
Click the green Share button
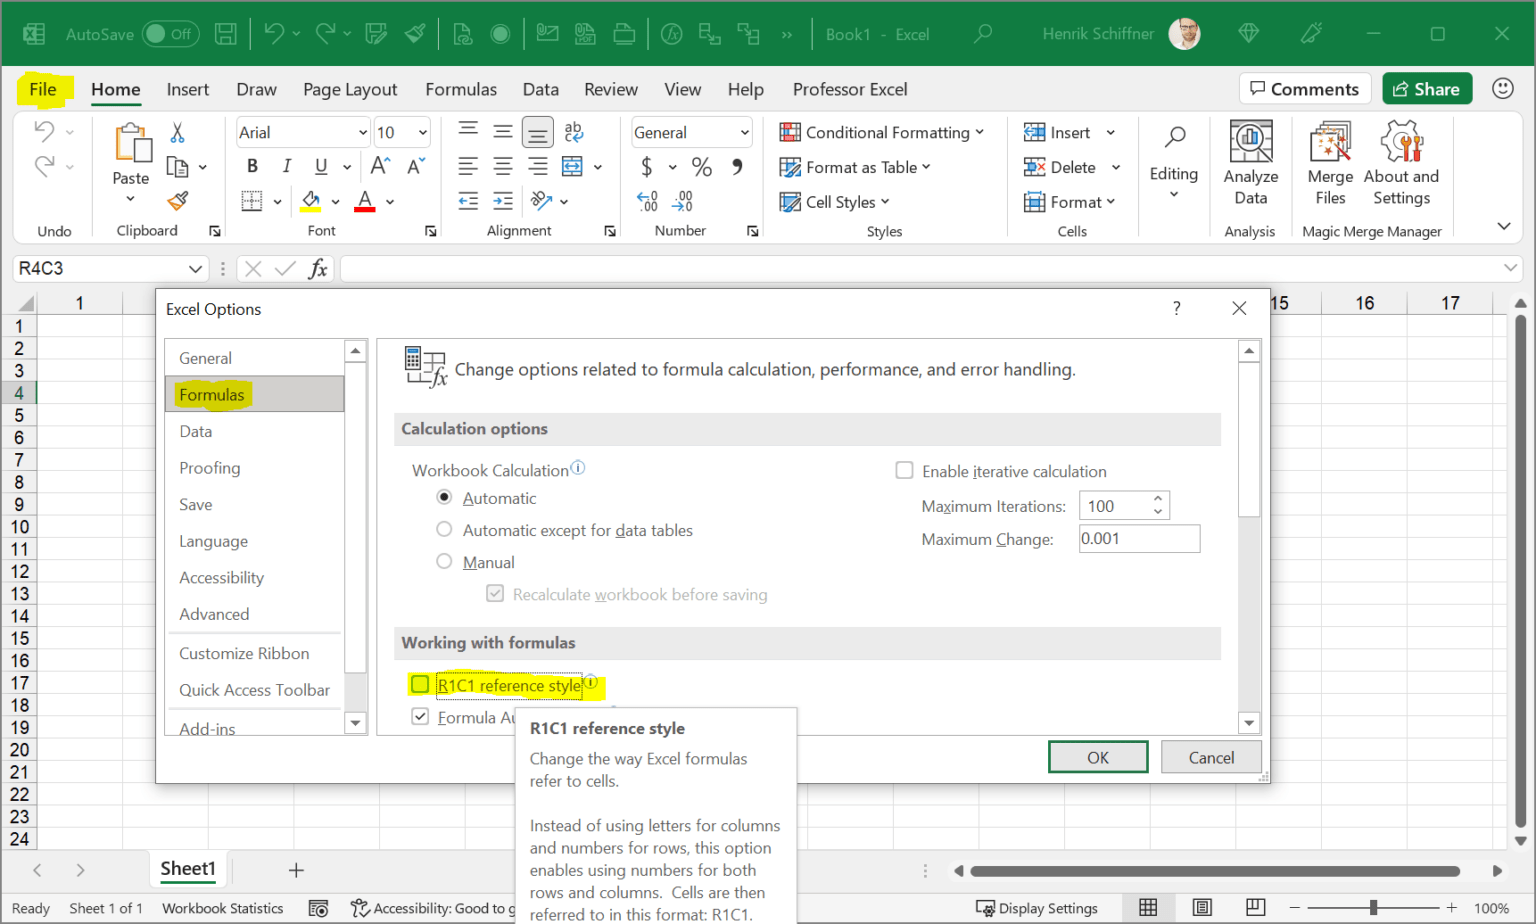[x=1427, y=88]
